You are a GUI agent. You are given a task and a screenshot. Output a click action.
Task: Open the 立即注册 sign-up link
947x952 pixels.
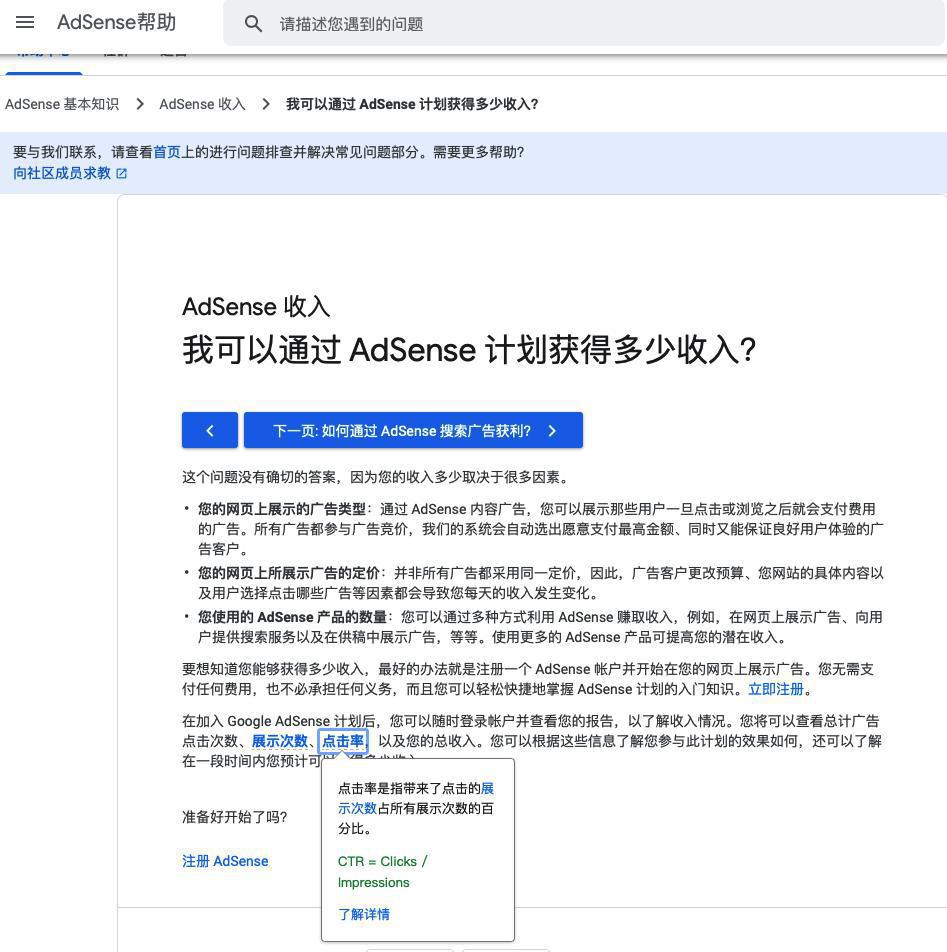(776, 689)
